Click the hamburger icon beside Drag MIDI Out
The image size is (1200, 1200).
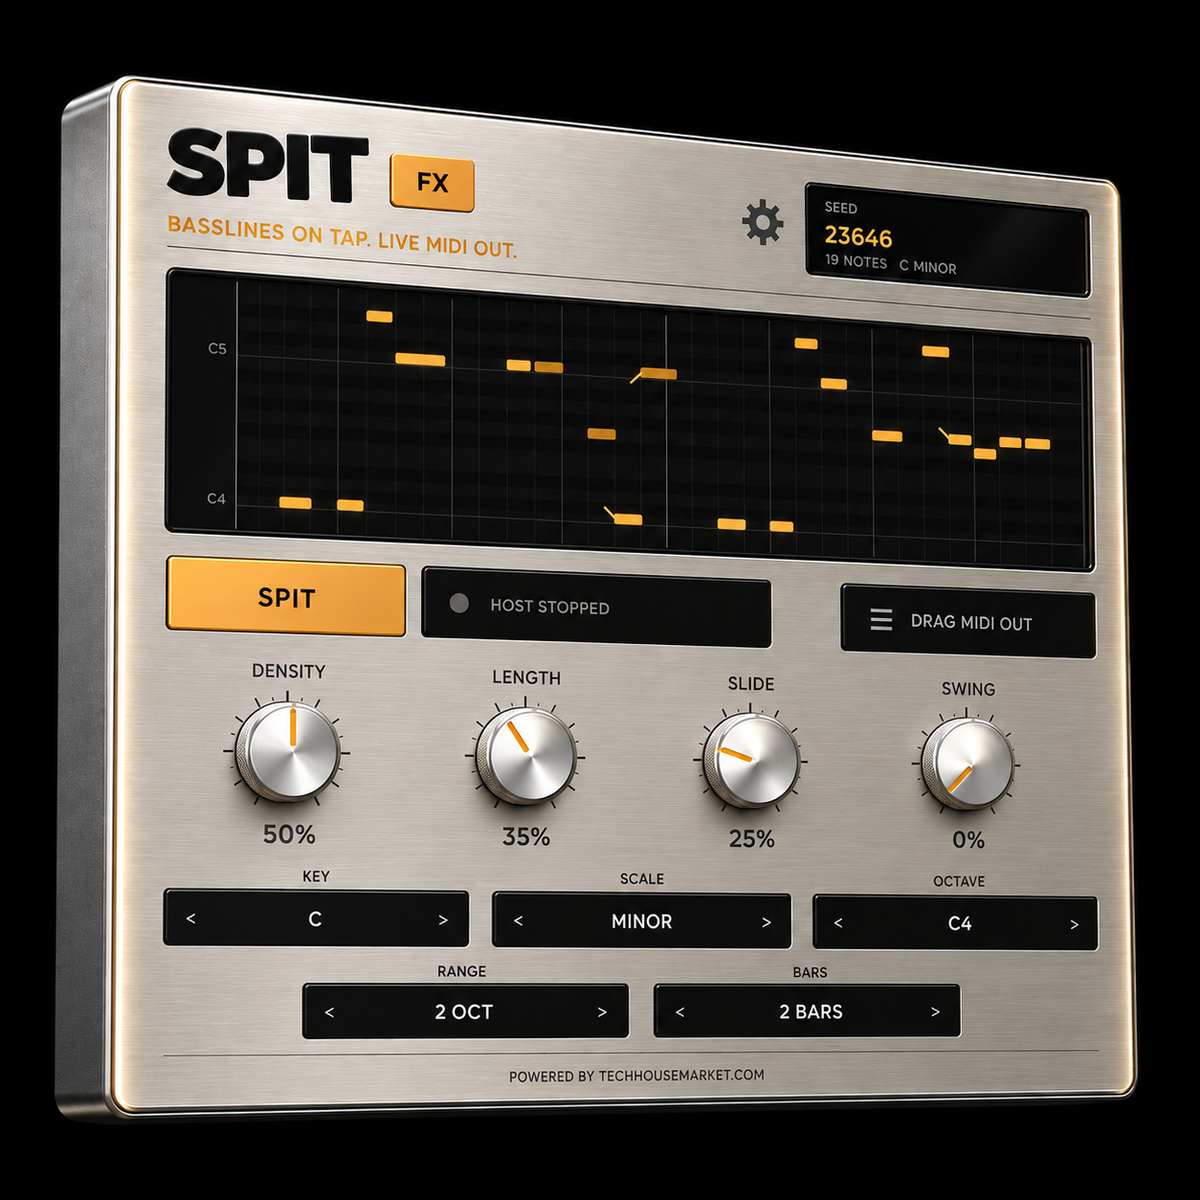(881, 620)
